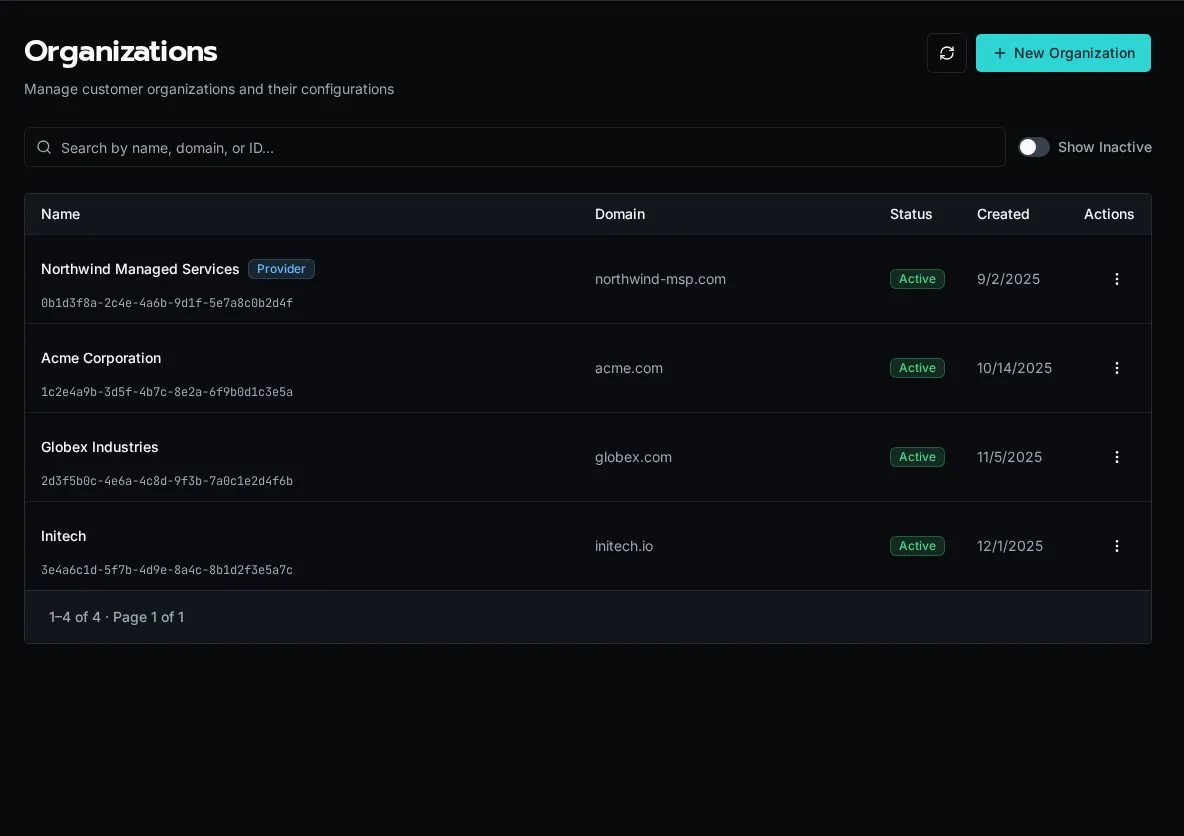Click created date 12/1/2025

[1010, 546]
